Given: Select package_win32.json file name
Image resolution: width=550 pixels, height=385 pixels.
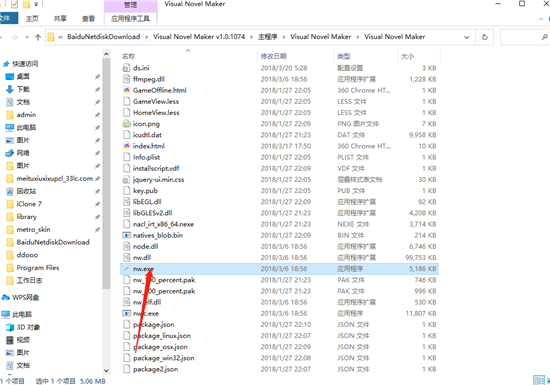Looking at the screenshot, I should click(x=163, y=358).
